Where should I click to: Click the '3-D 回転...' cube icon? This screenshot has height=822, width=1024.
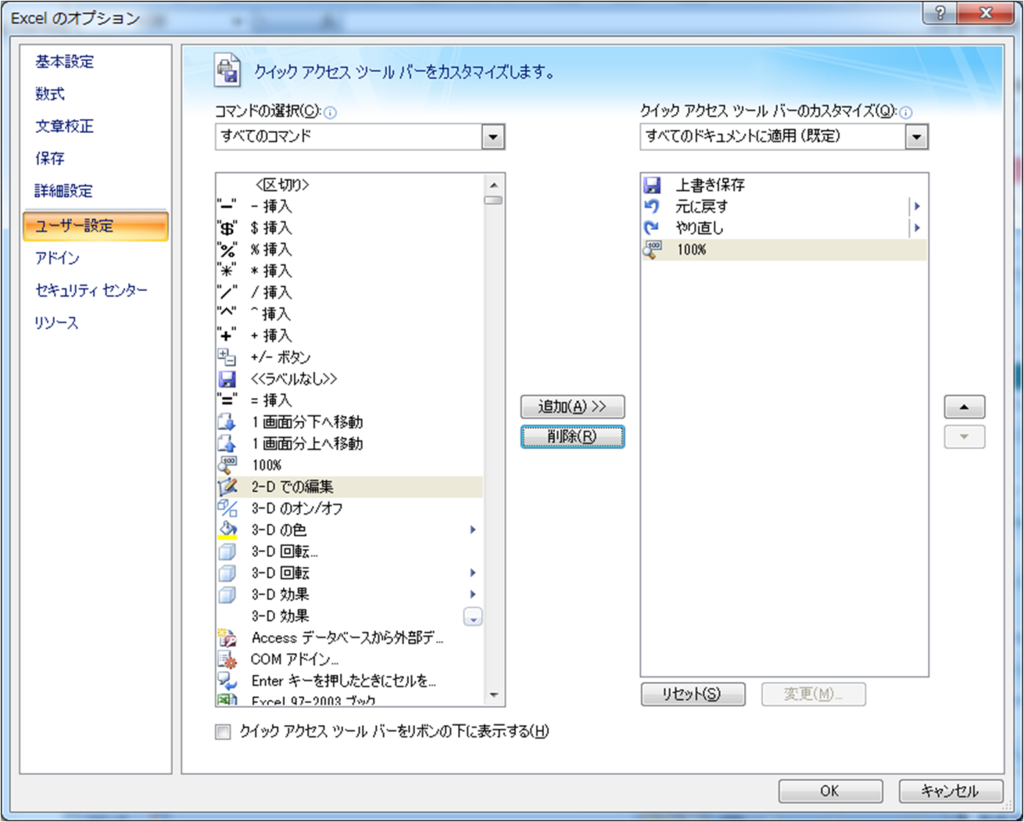[x=227, y=552]
